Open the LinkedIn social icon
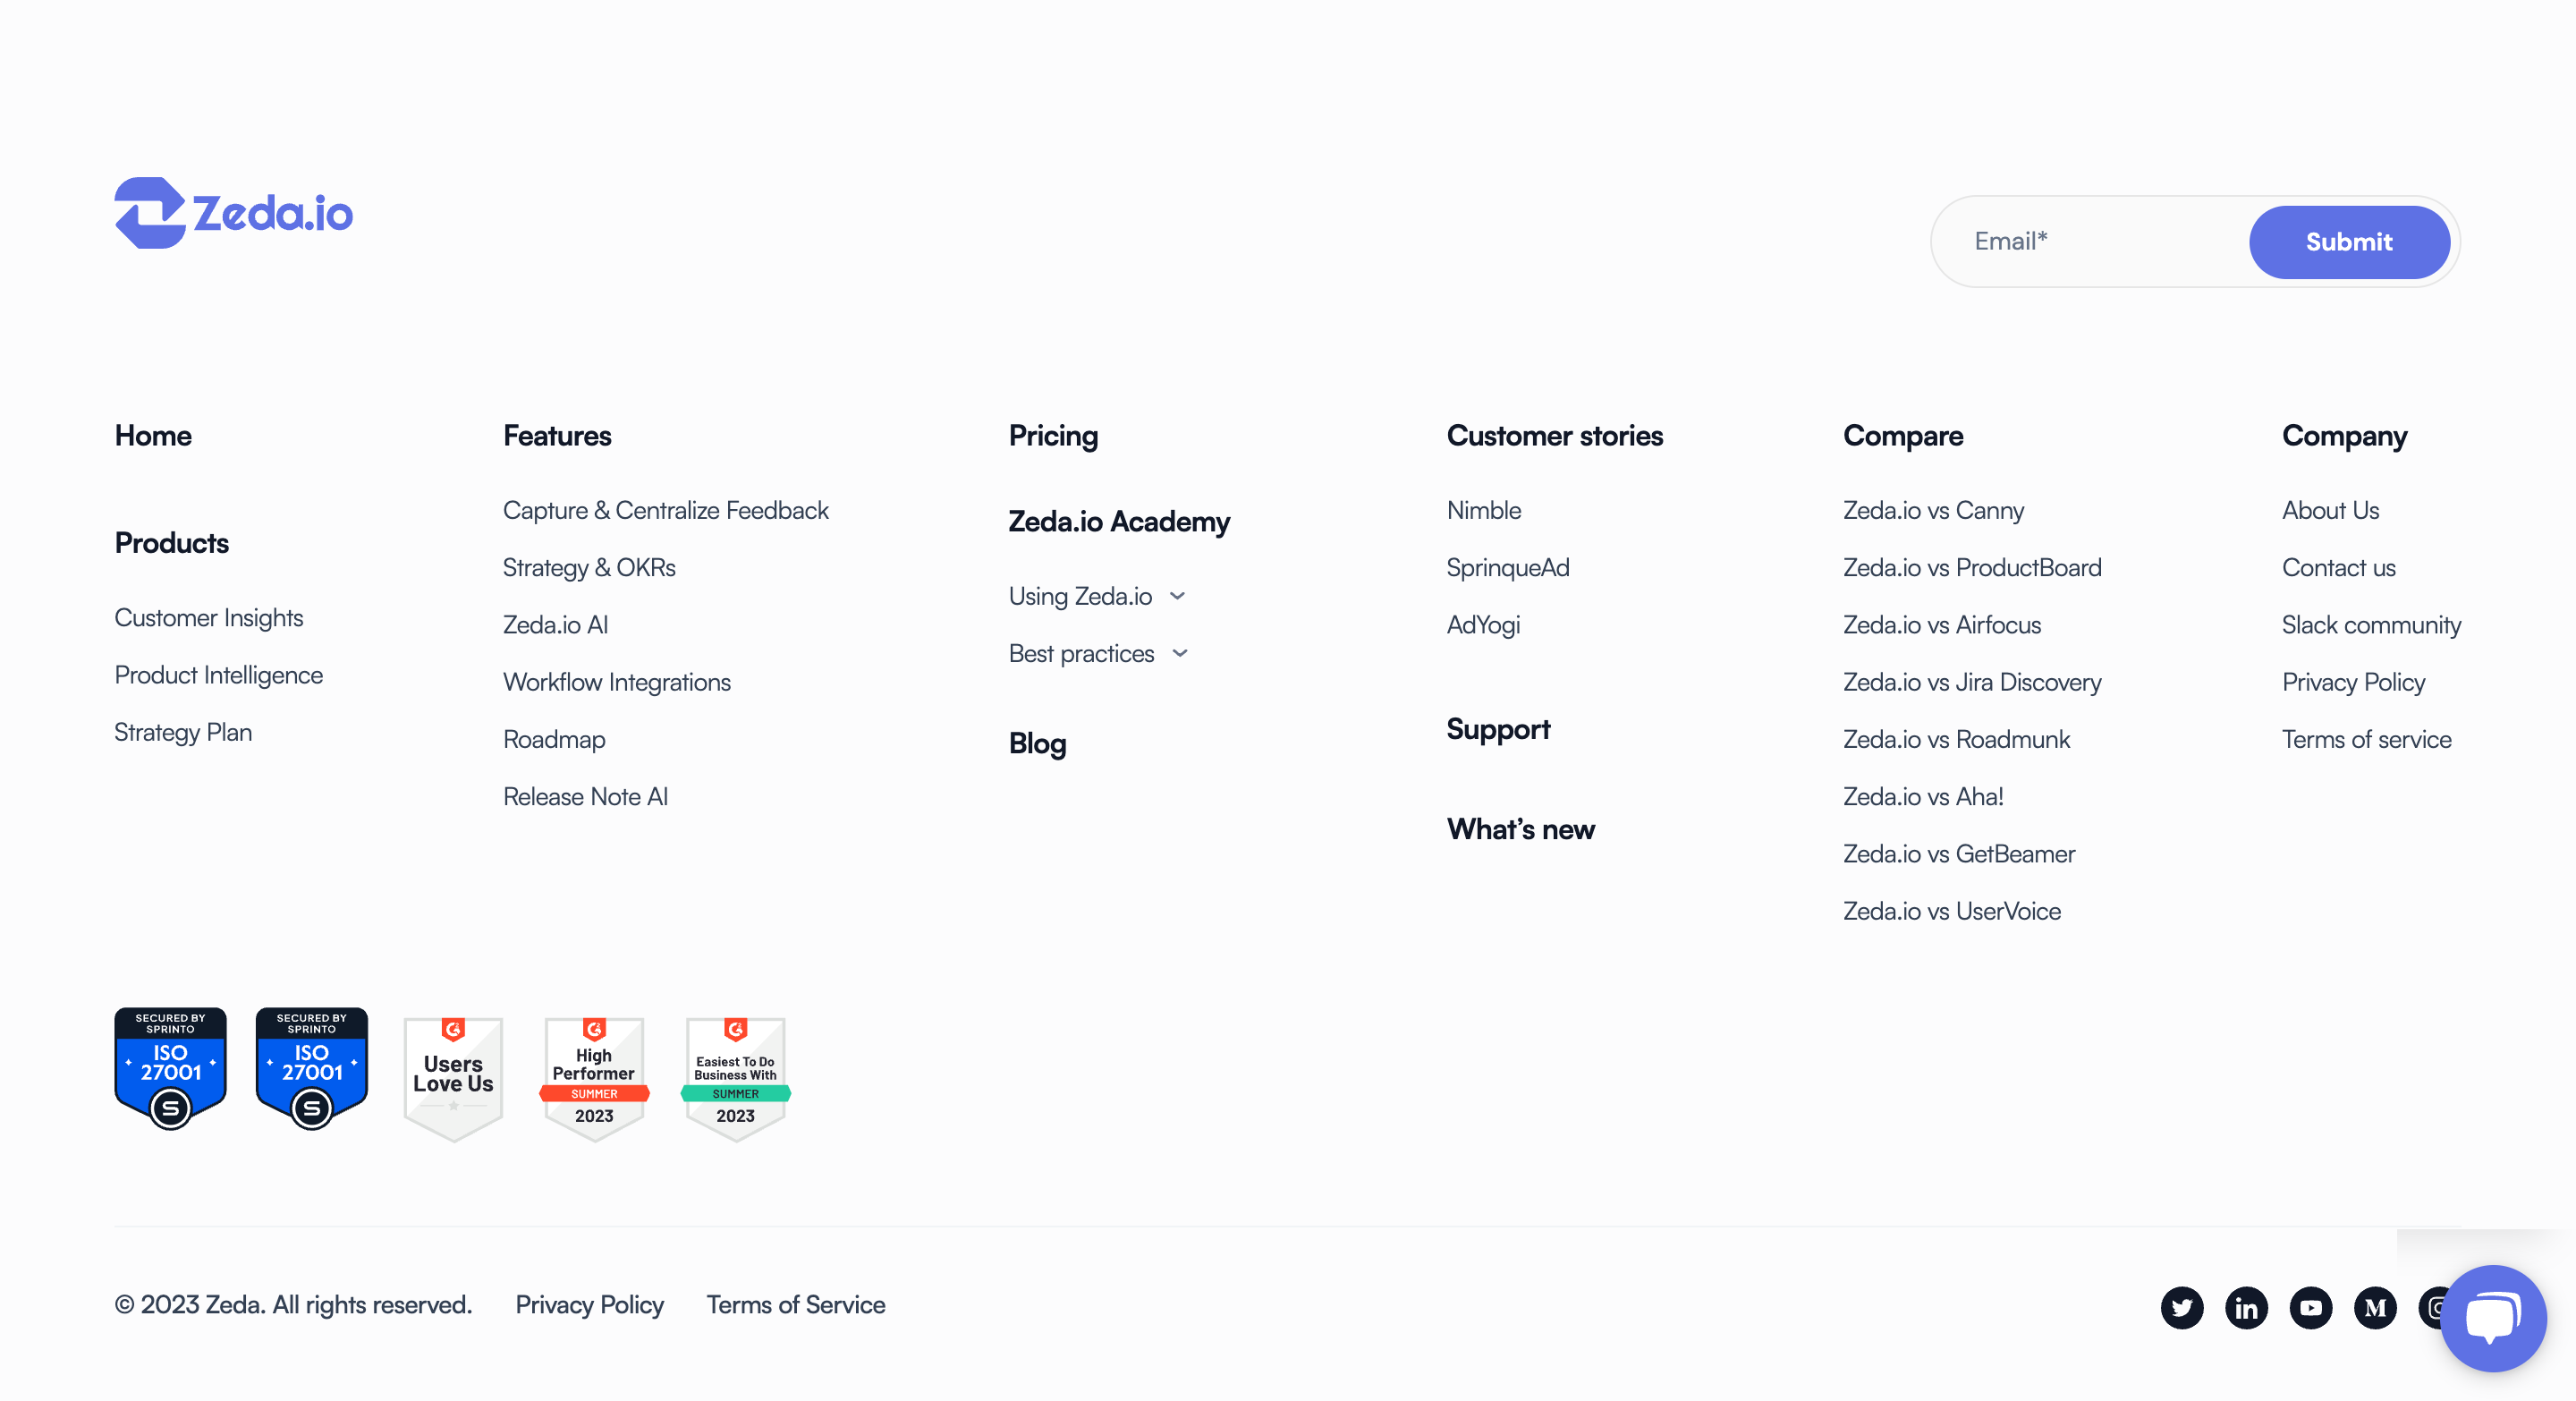2576x1401 pixels. (x=2246, y=1307)
